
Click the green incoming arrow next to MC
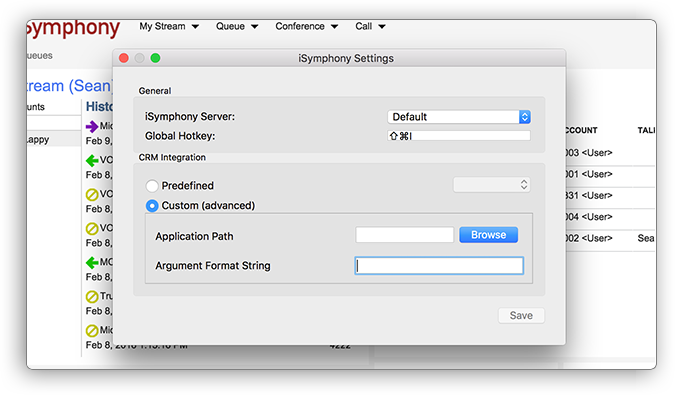tap(92, 262)
